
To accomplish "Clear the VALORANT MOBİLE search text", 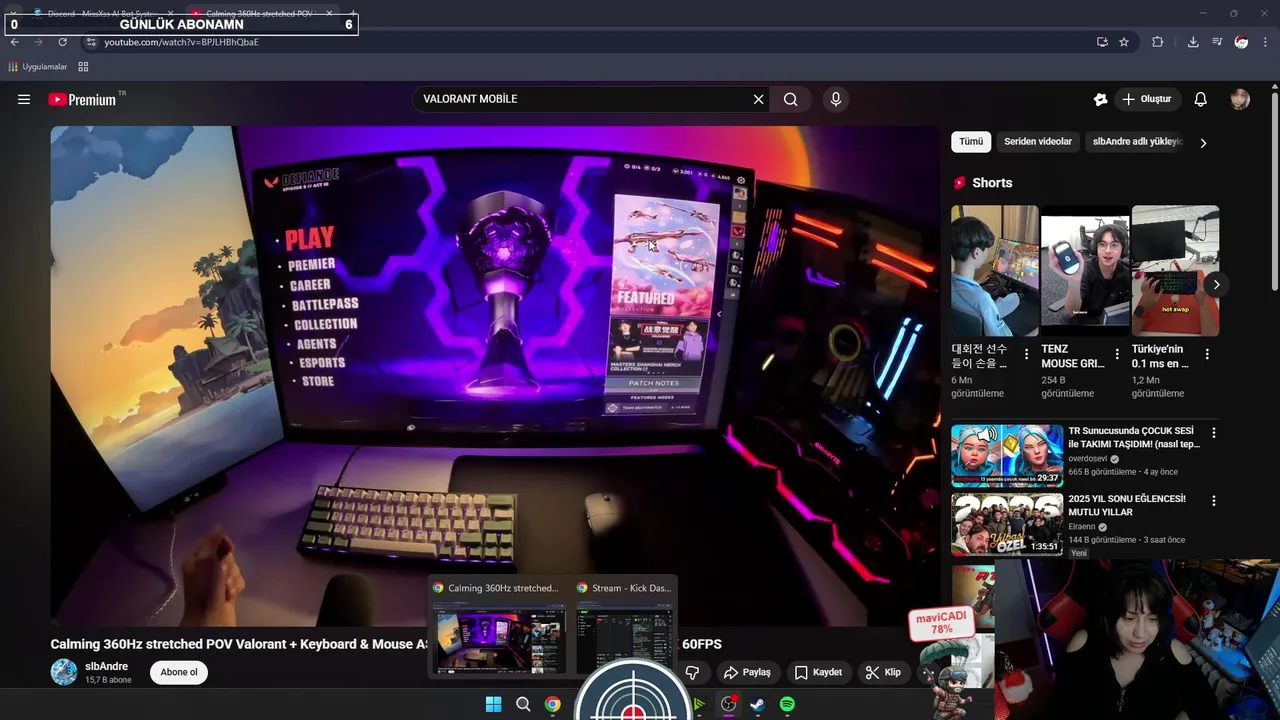I will pos(758,99).
